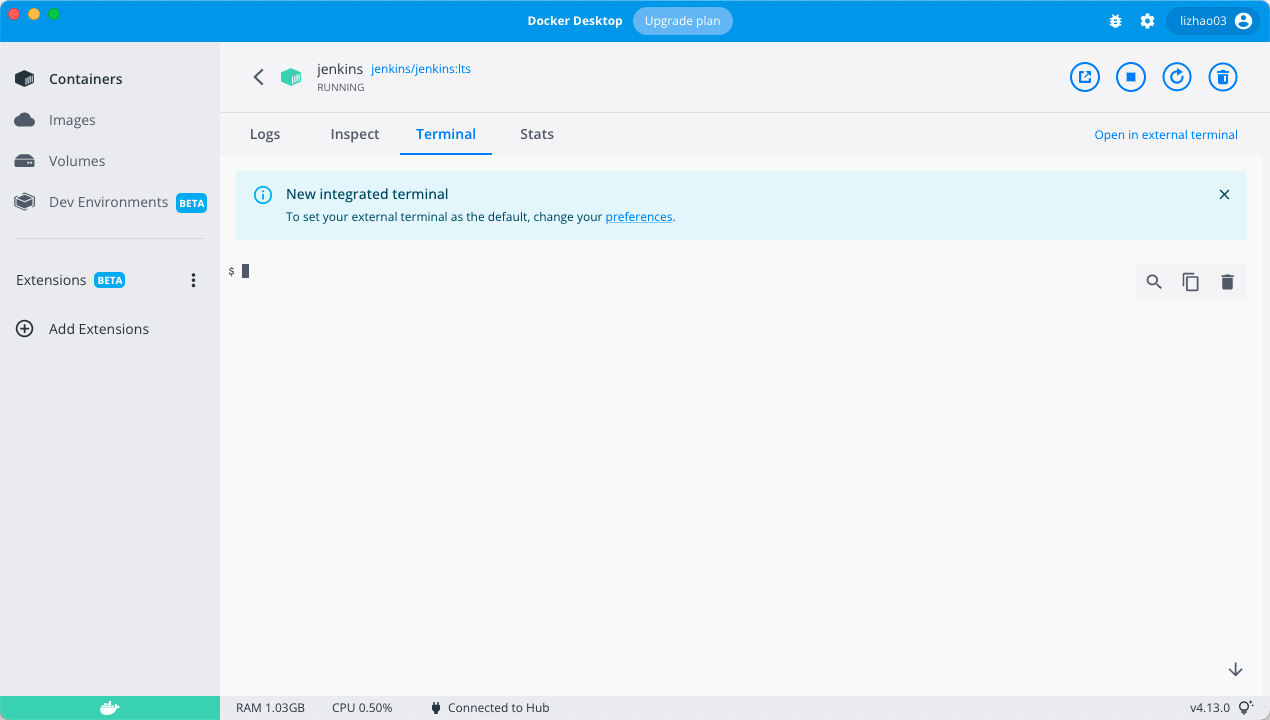This screenshot has height=720, width=1270.
Task: Open Dev Environments in the sidebar
Action: pos(110,202)
